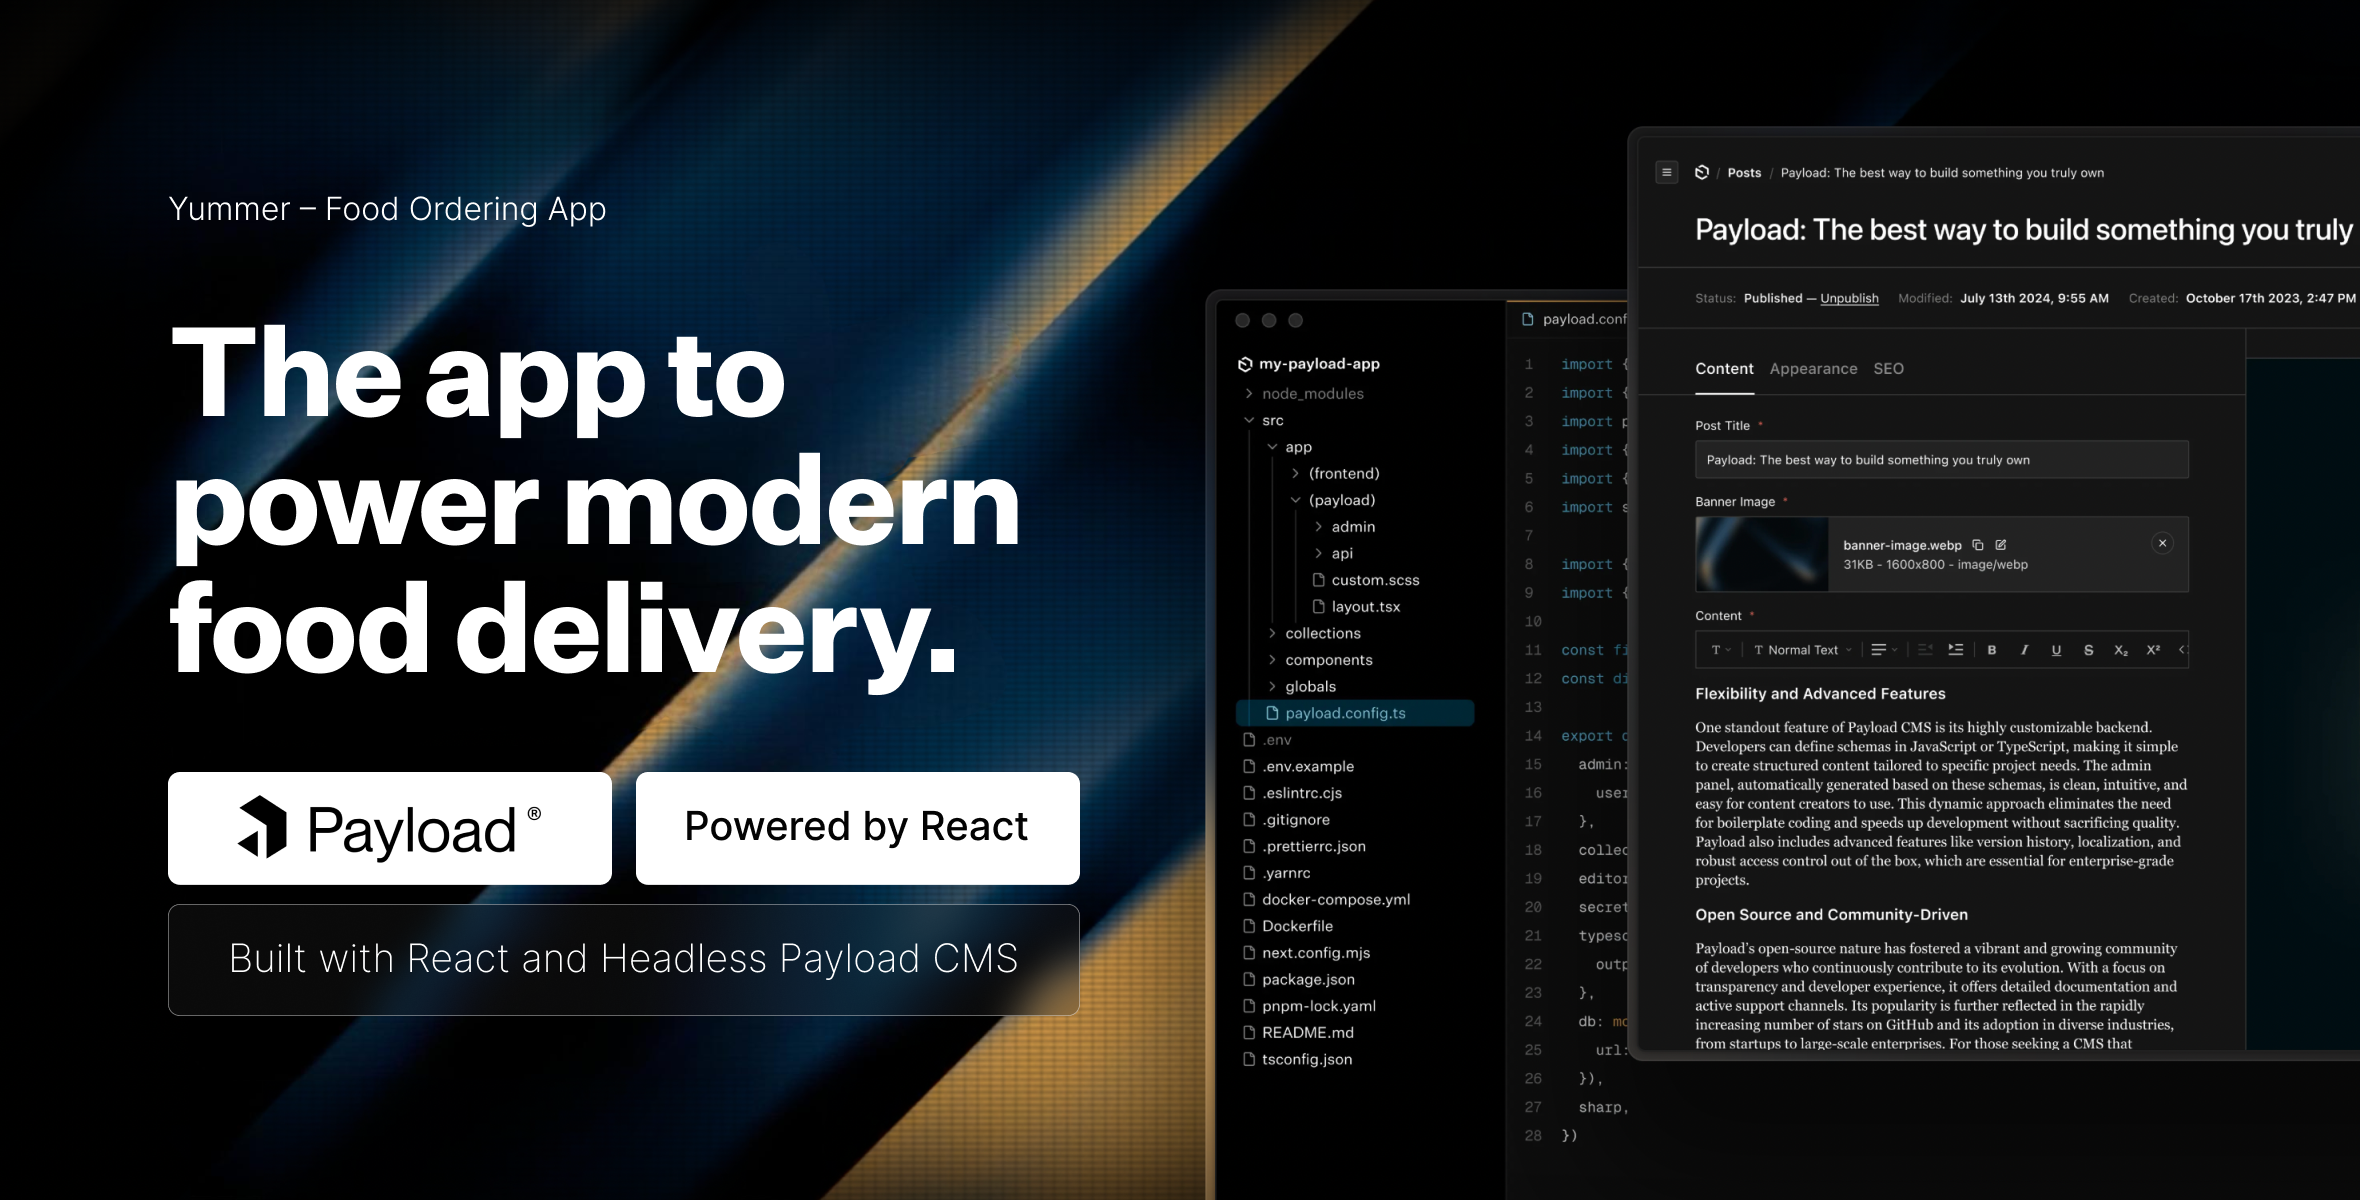Switch to the Appearance tab
The width and height of the screenshot is (2360, 1200).
pos(1813,368)
